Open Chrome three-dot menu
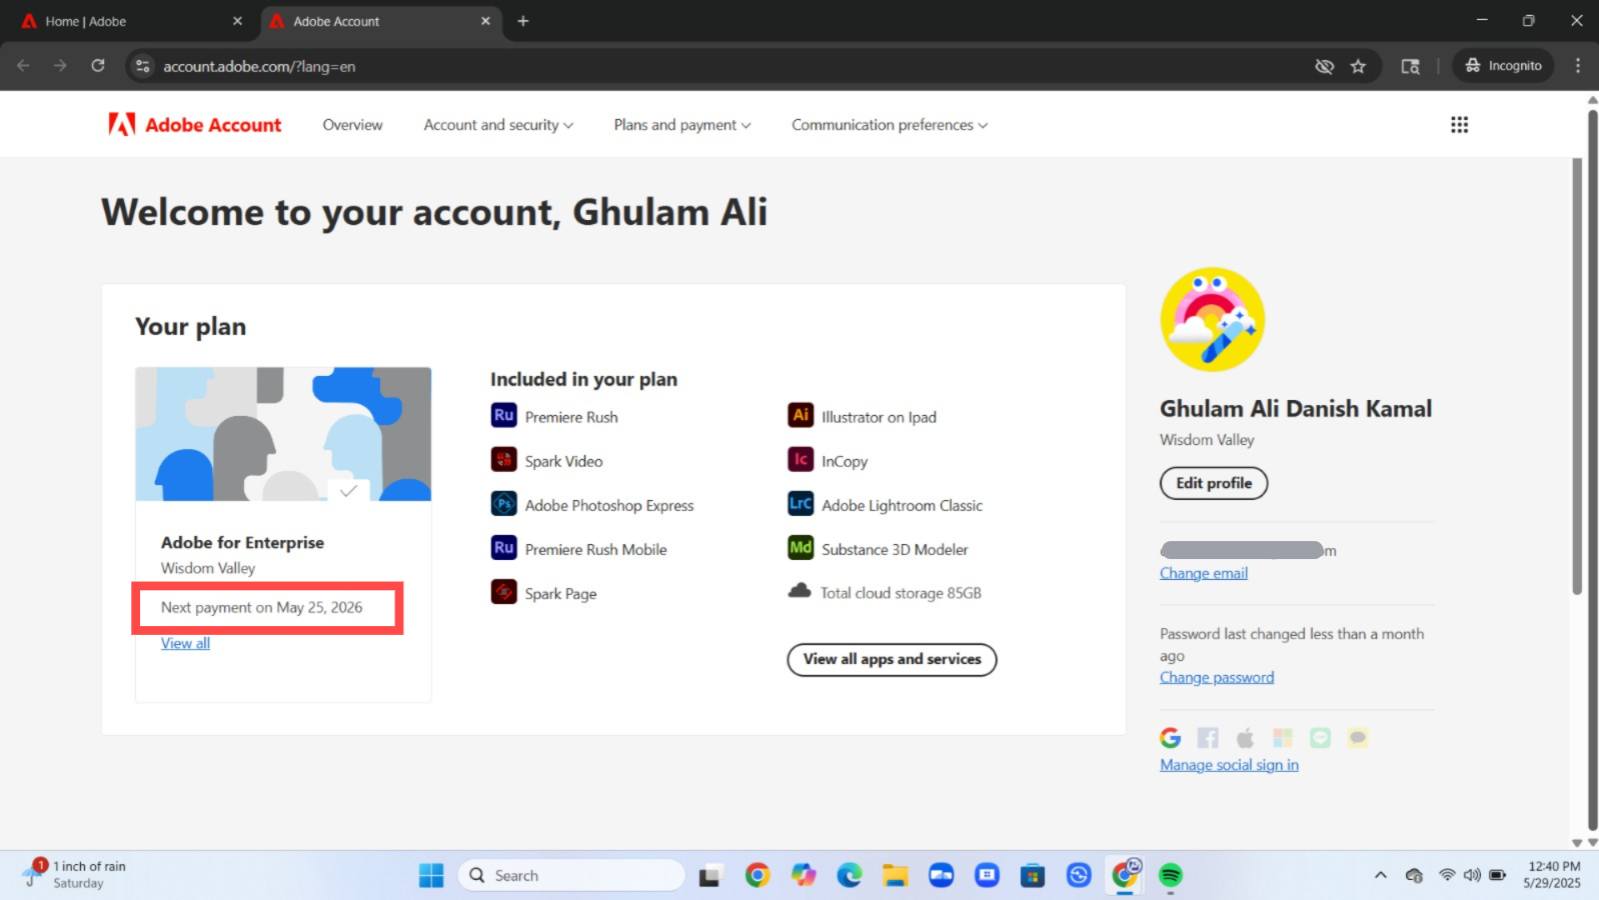 [x=1578, y=66]
